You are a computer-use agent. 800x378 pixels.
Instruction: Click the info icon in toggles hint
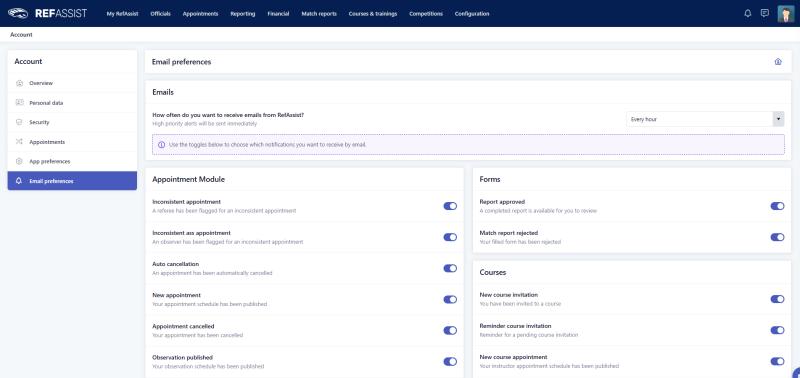[161, 144]
